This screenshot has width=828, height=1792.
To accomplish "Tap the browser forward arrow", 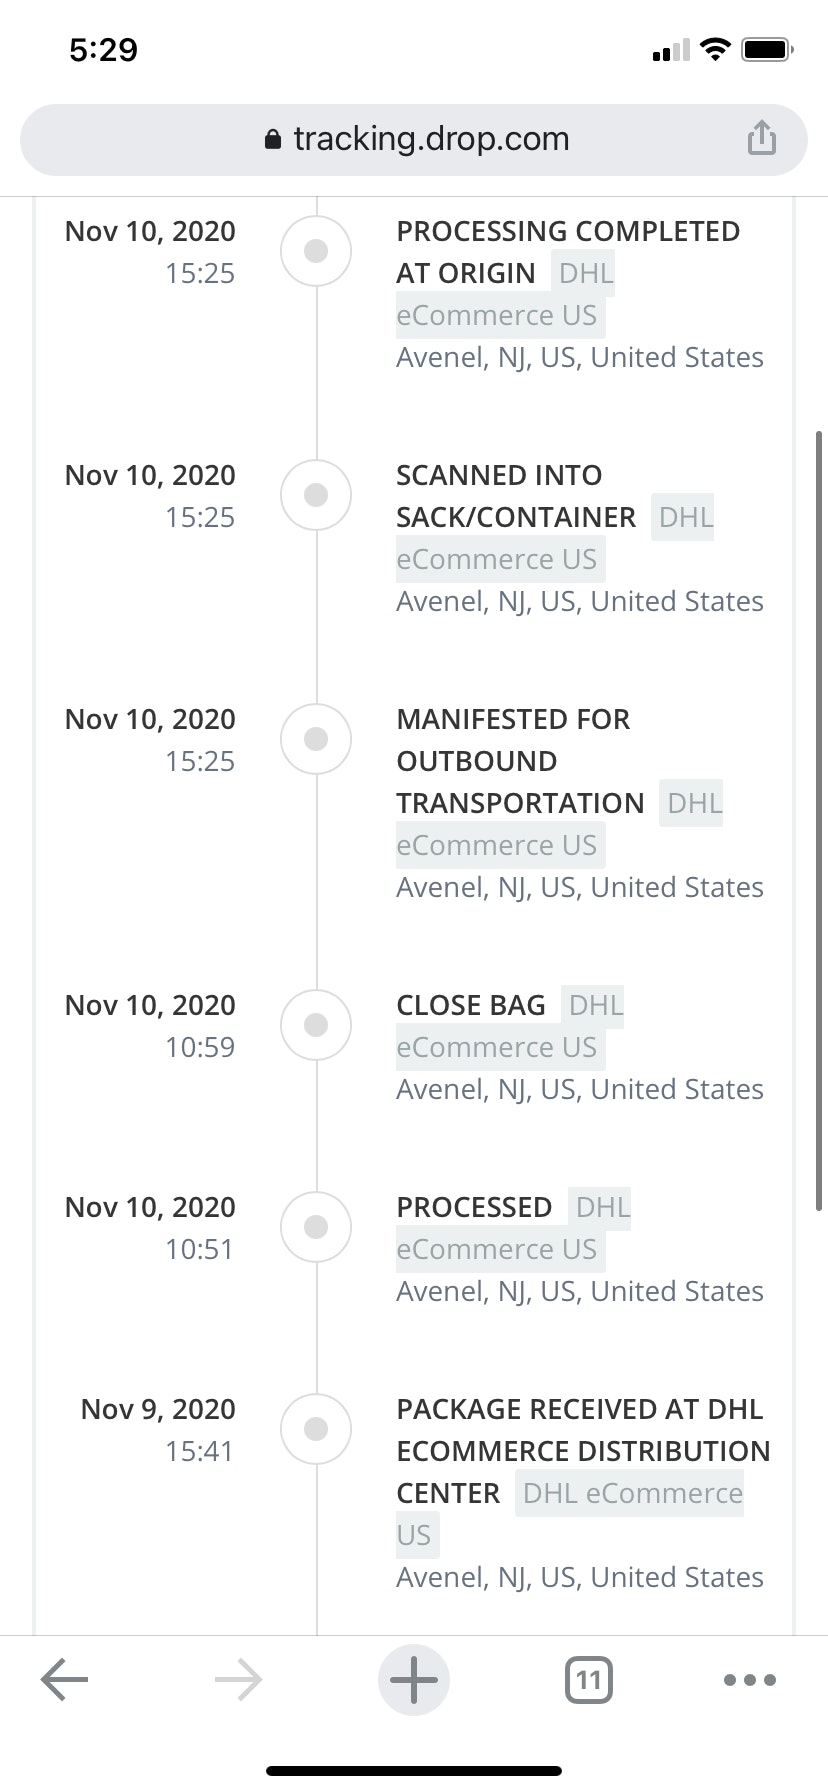I will pyautogui.click(x=238, y=1680).
